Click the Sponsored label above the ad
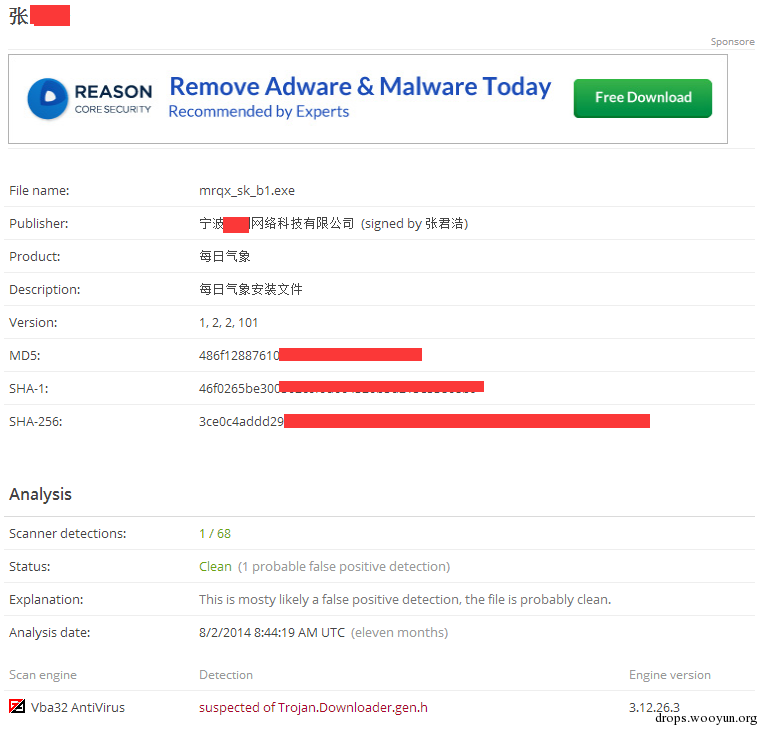The height and width of the screenshot is (730, 761). [732, 42]
